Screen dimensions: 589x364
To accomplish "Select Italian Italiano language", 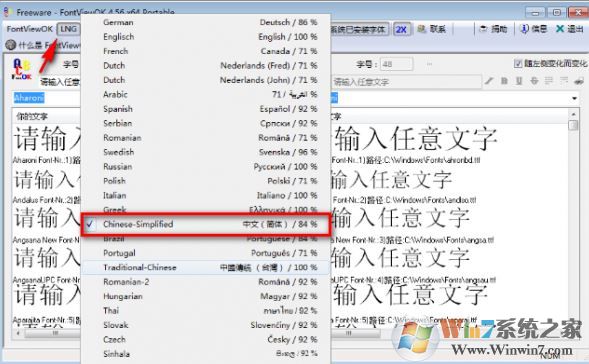I will pyautogui.click(x=206, y=195).
